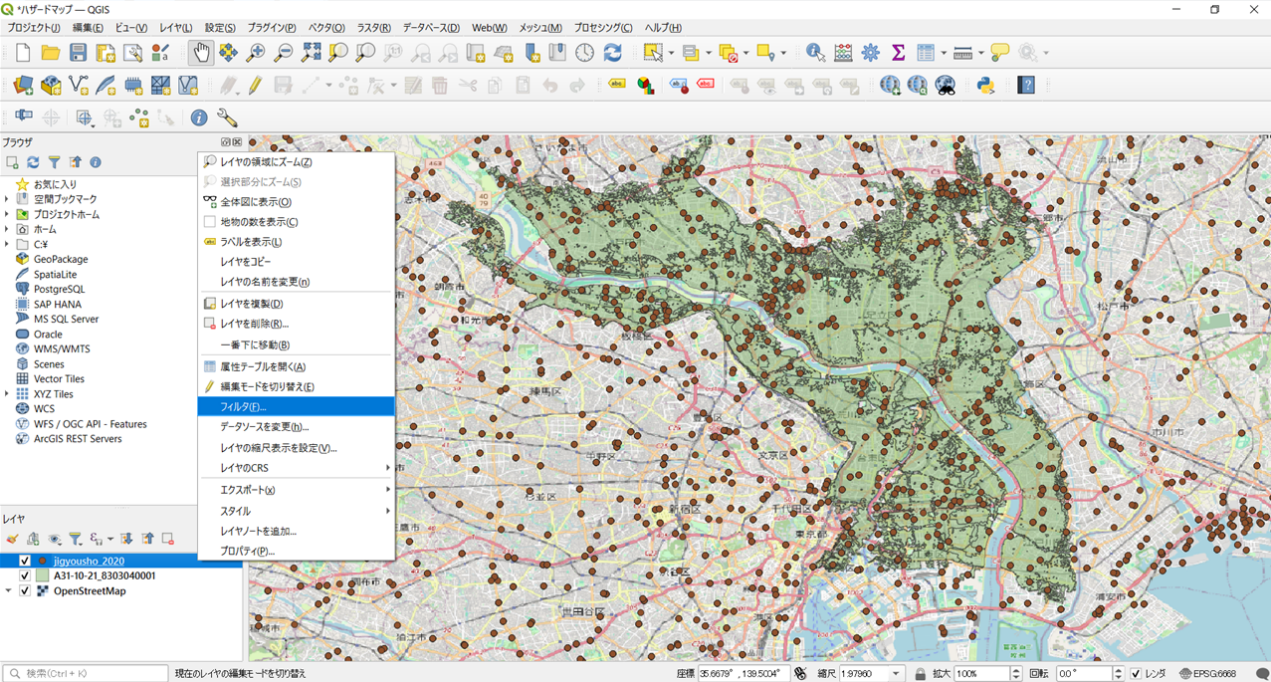The height and width of the screenshot is (682, 1271).
Task: Open the Temporal Controller clock icon
Action: 584,53
